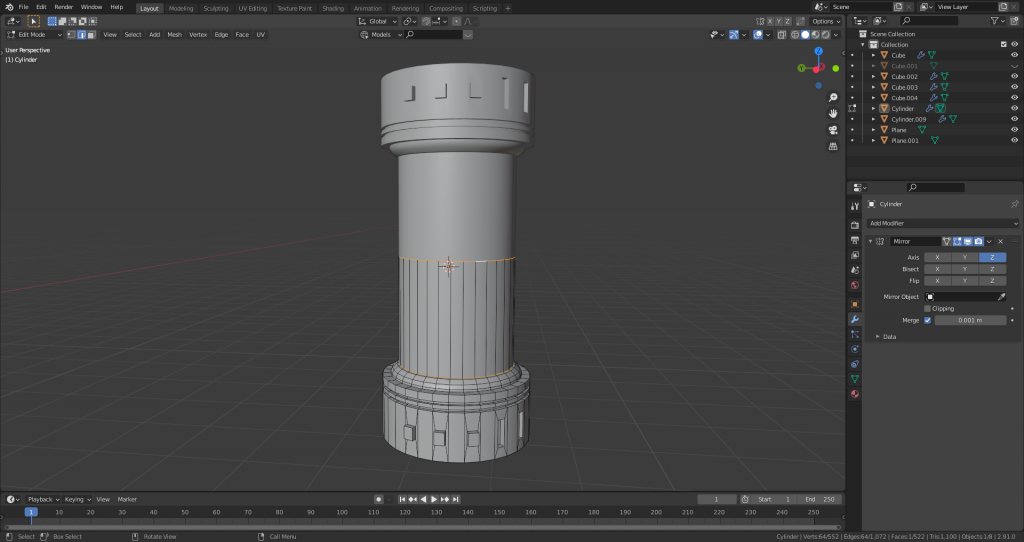Open the Particles properties tab
This screenshot has width=1024, height=542.
pos(855,334)
